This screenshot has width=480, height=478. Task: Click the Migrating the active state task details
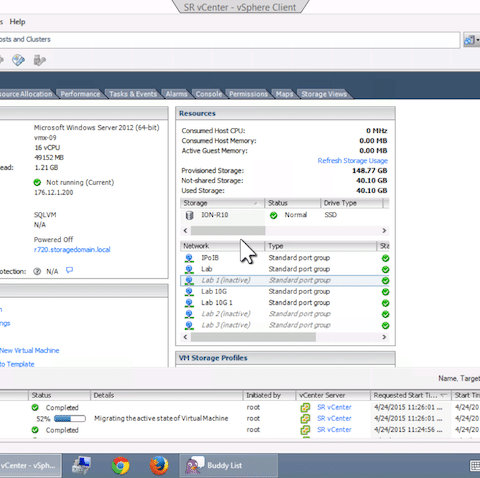pyautogui.click(x=161, y=419)
